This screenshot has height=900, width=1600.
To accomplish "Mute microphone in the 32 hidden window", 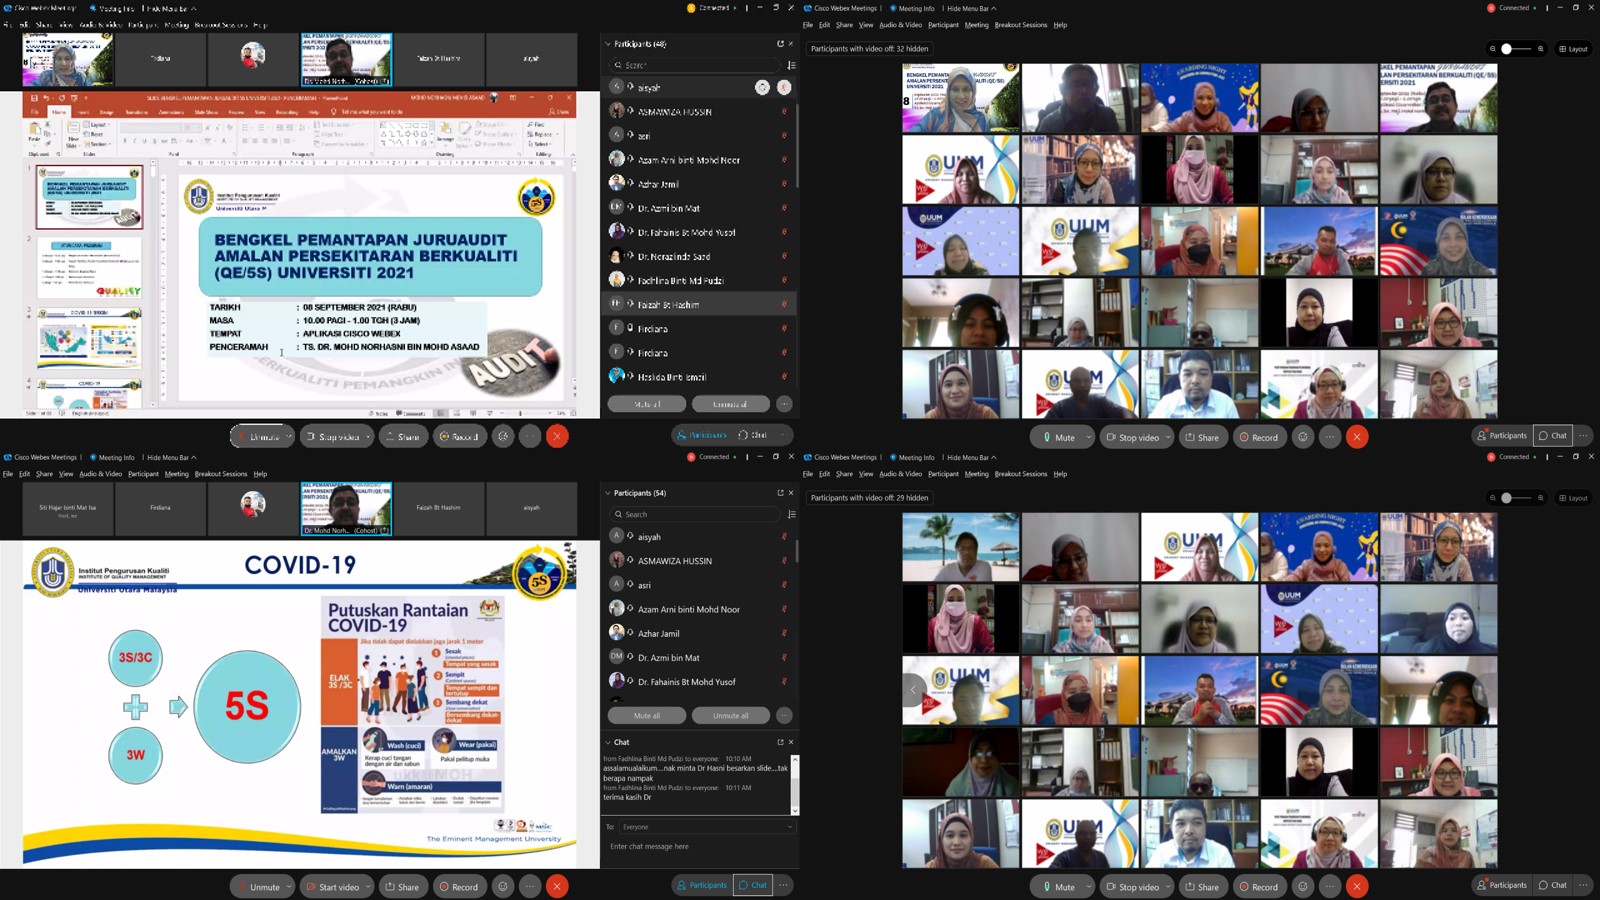I will tap(1059, 437).
